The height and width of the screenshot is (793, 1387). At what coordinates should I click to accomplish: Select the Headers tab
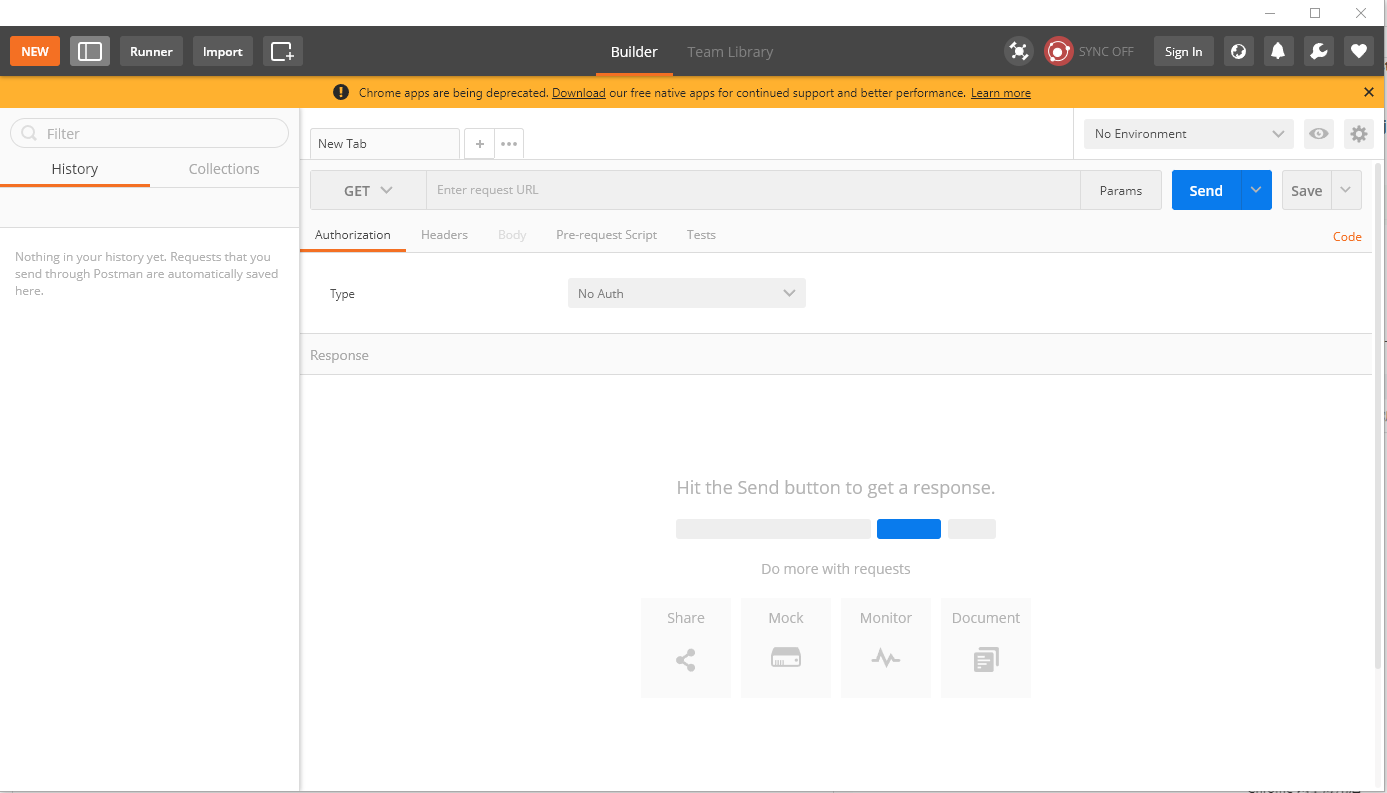pyautogui.click(x=444, y=235)
